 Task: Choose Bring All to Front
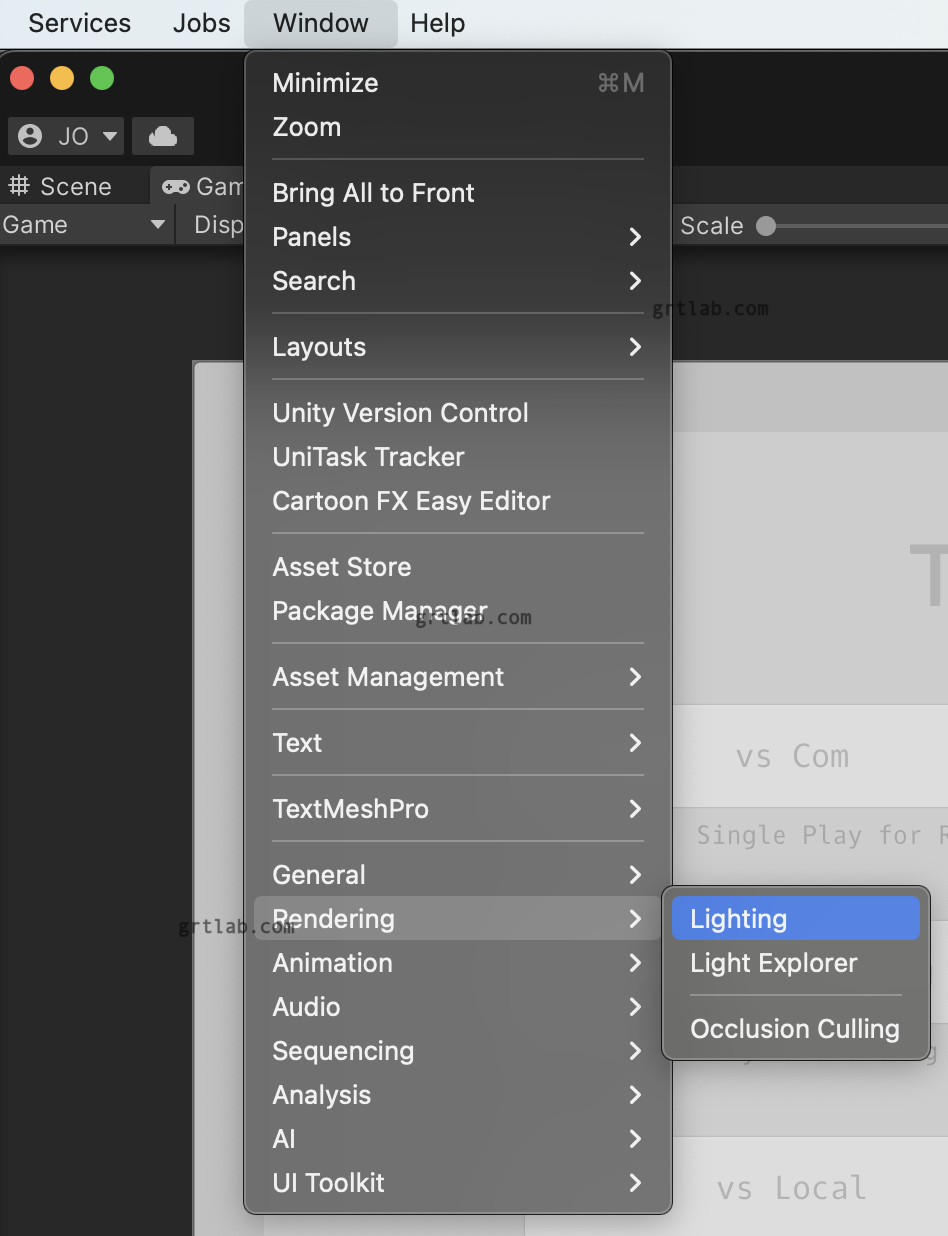click(373, 193)
